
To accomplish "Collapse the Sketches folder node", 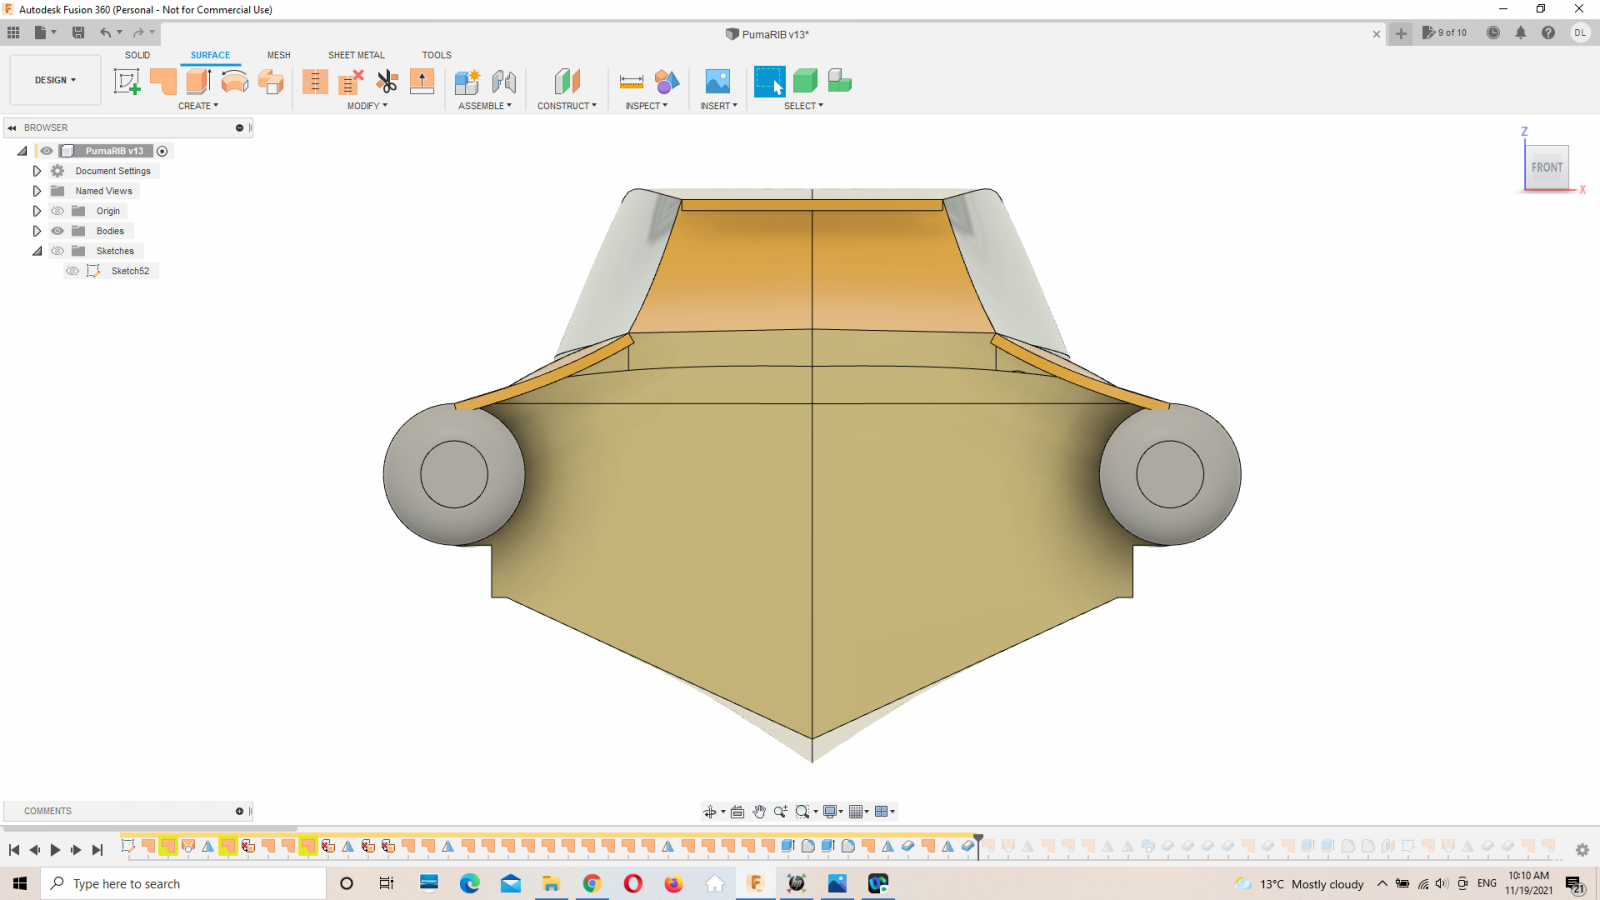I will click(x=37, y=251).
